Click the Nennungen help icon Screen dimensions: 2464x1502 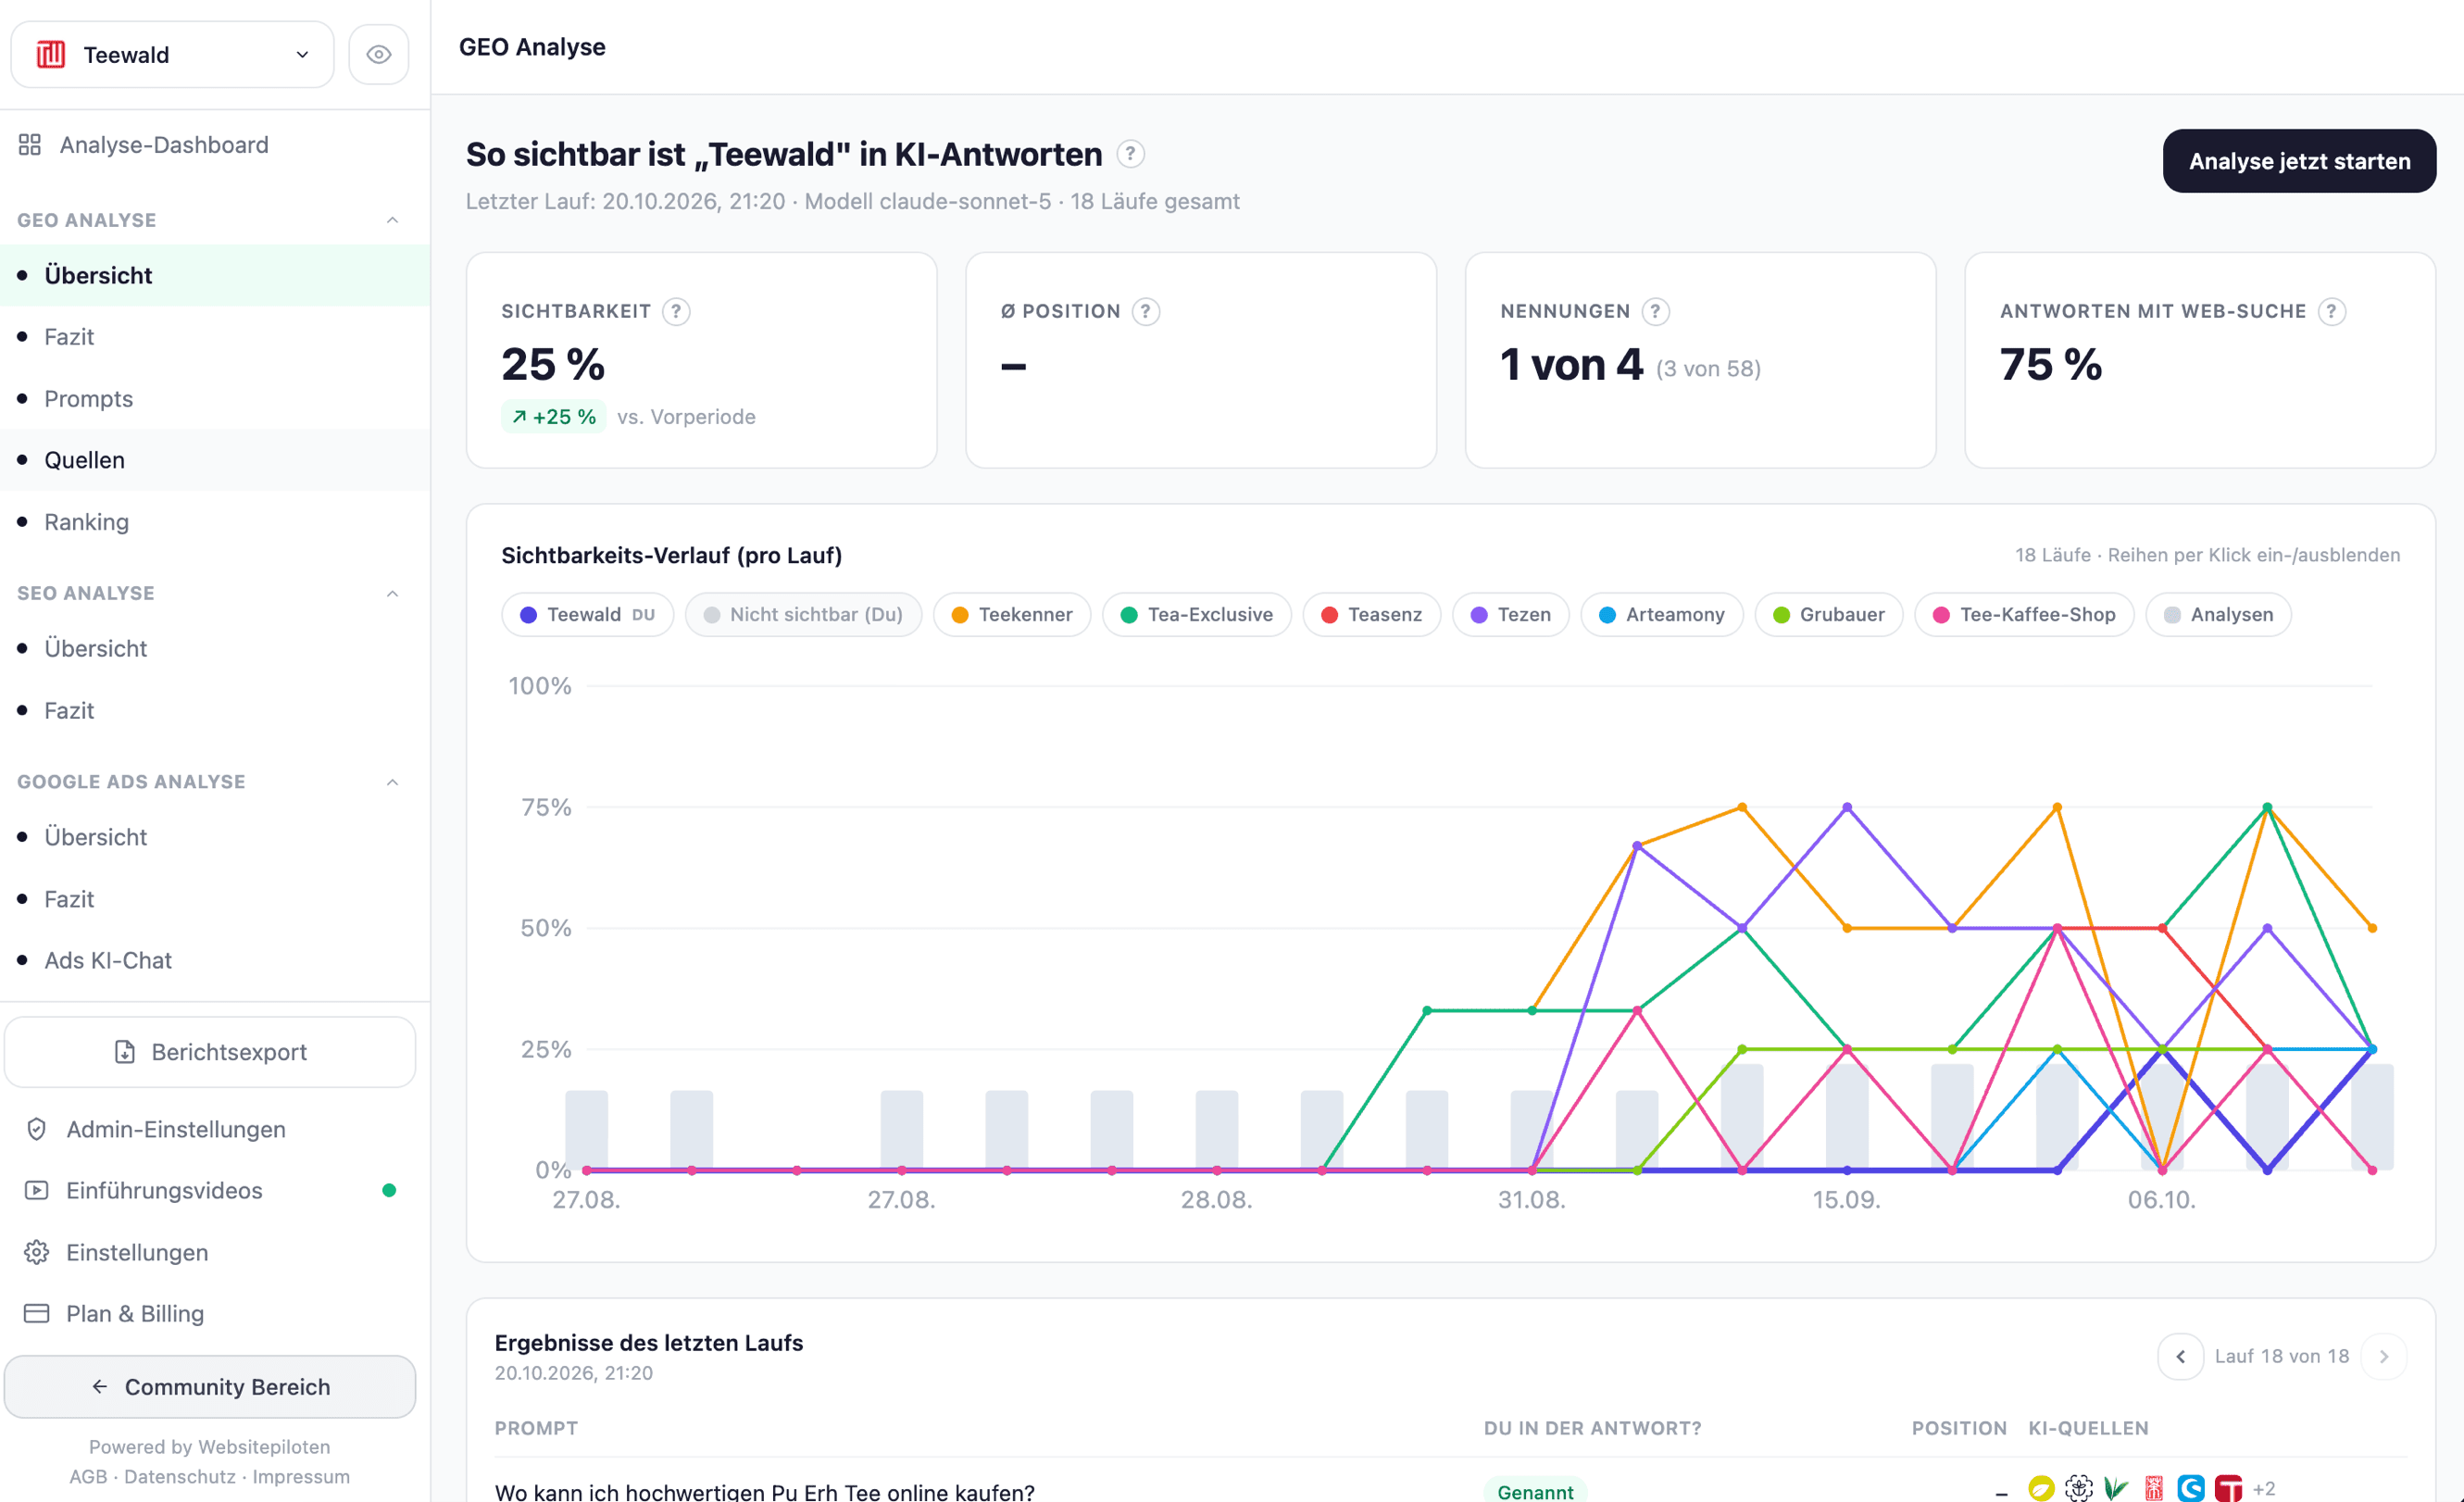pyautogui.click(x=1656, y=311)
